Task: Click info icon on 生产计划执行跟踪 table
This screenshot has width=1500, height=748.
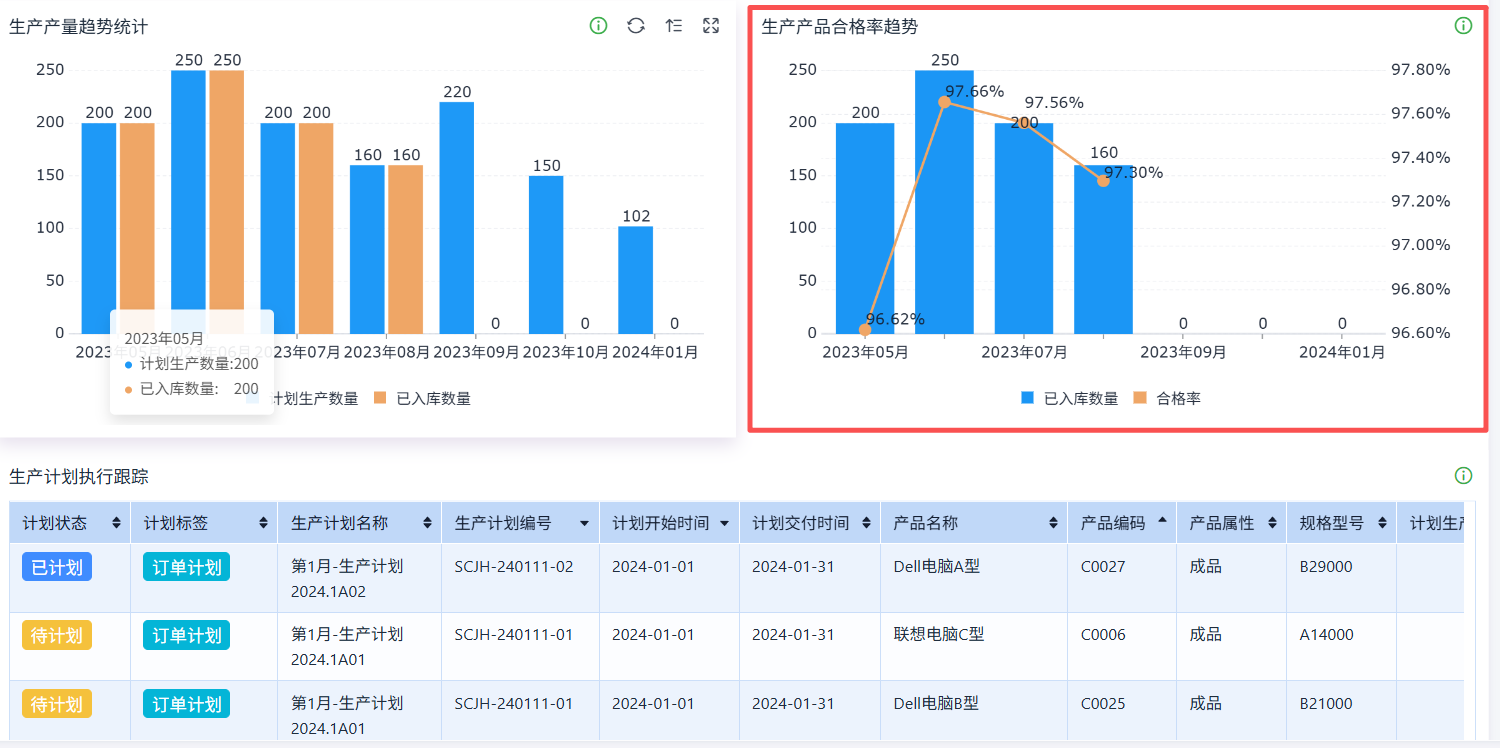Action: (1463, 476)
